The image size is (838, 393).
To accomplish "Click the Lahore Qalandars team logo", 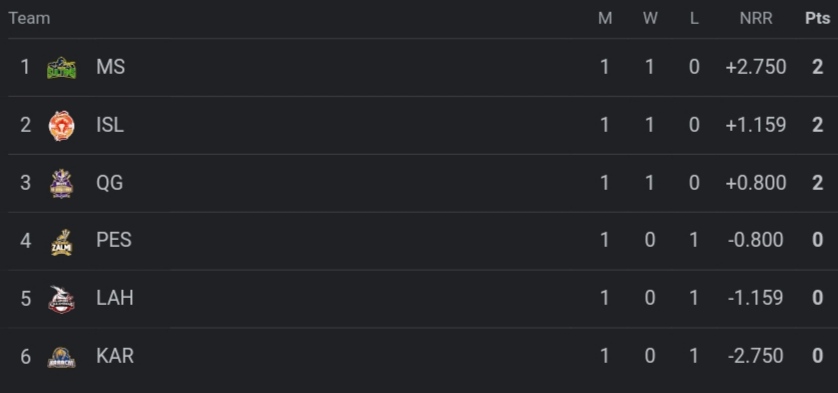I will [61, 299].
